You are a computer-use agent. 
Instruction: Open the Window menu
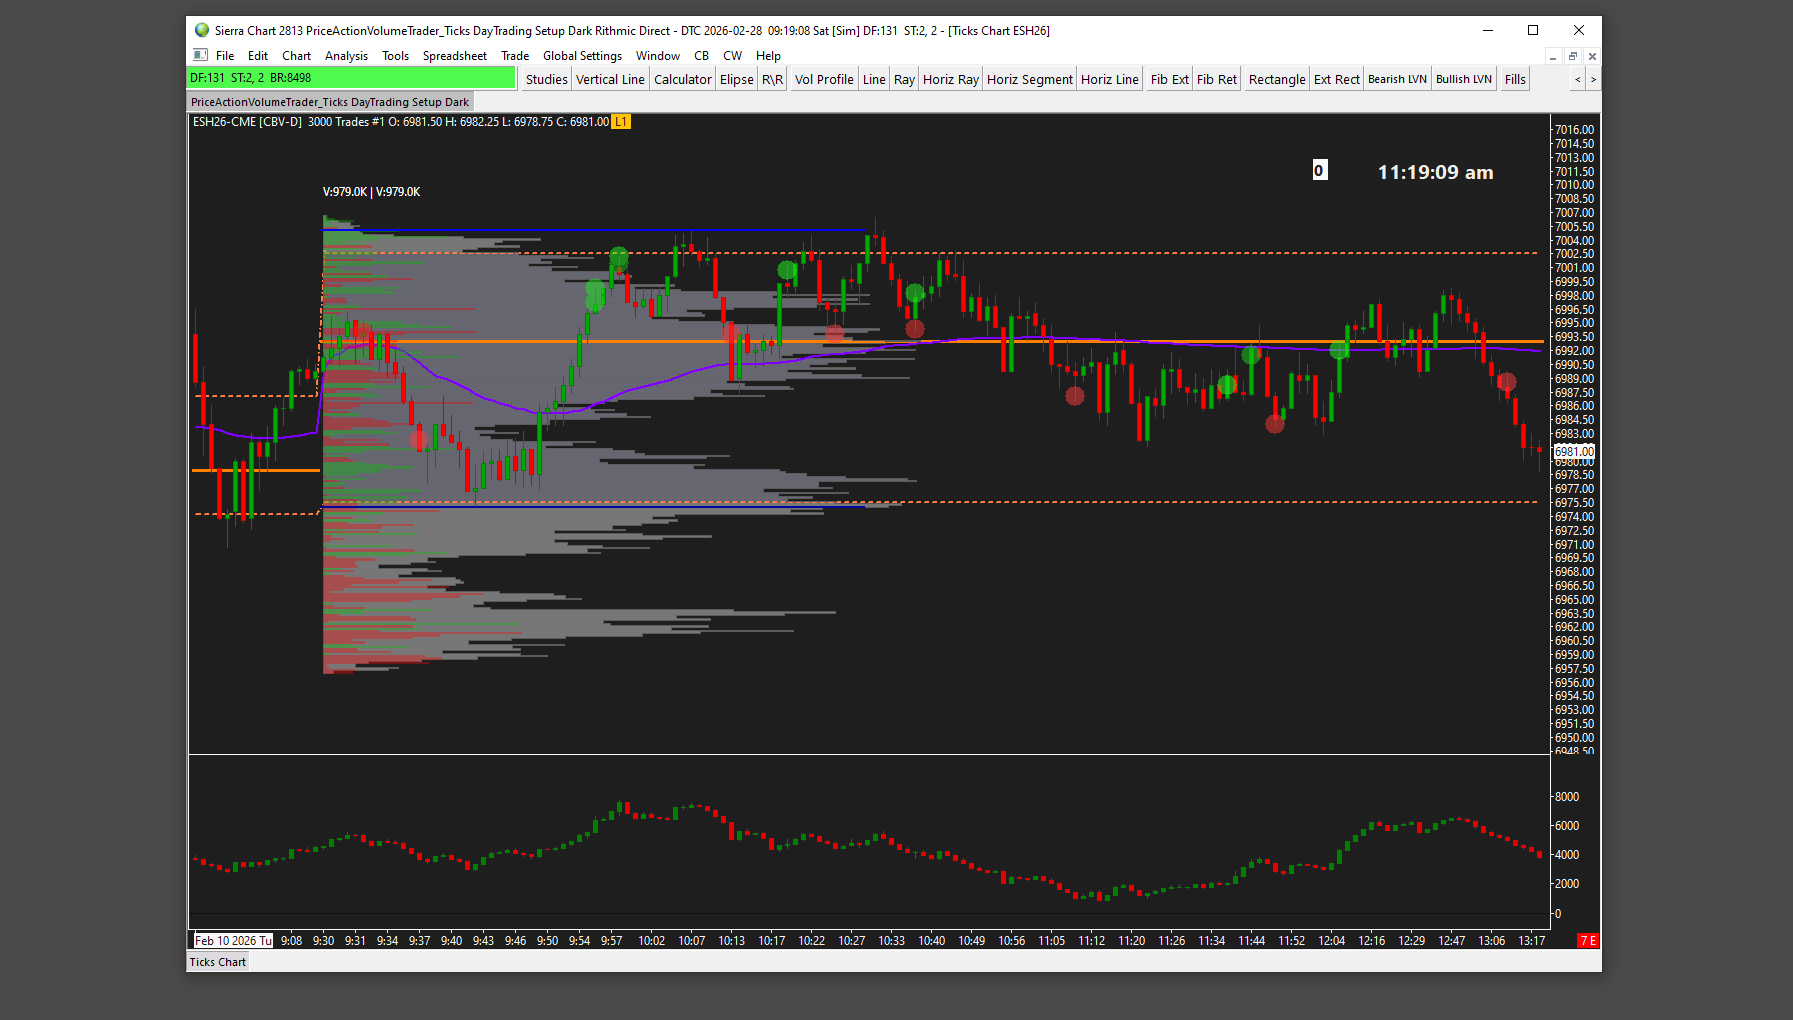click(658, 56)
